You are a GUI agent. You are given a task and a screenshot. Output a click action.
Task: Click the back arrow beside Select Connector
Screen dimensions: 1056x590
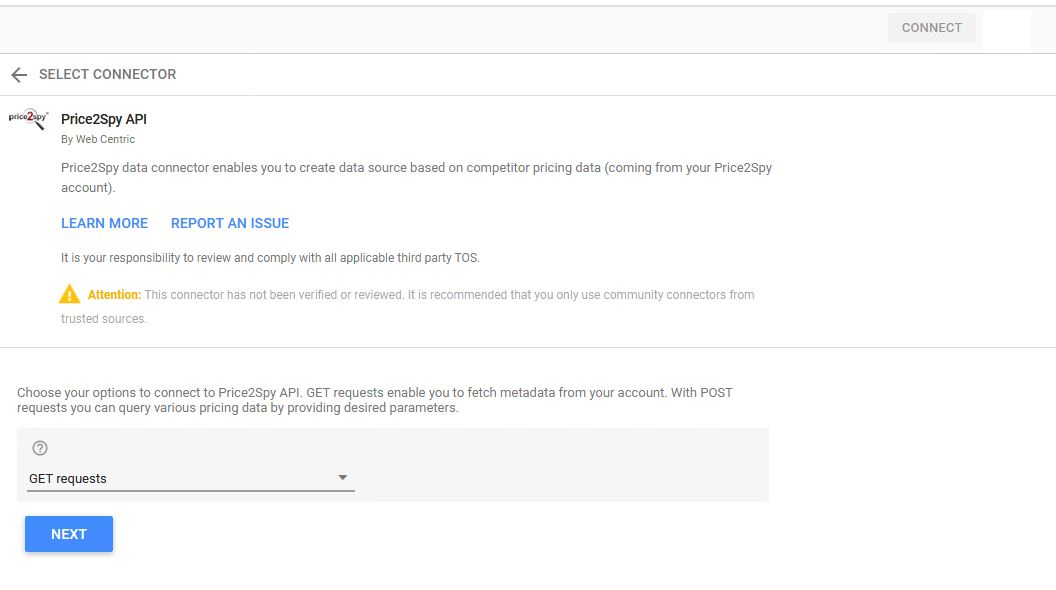(19, 75)
